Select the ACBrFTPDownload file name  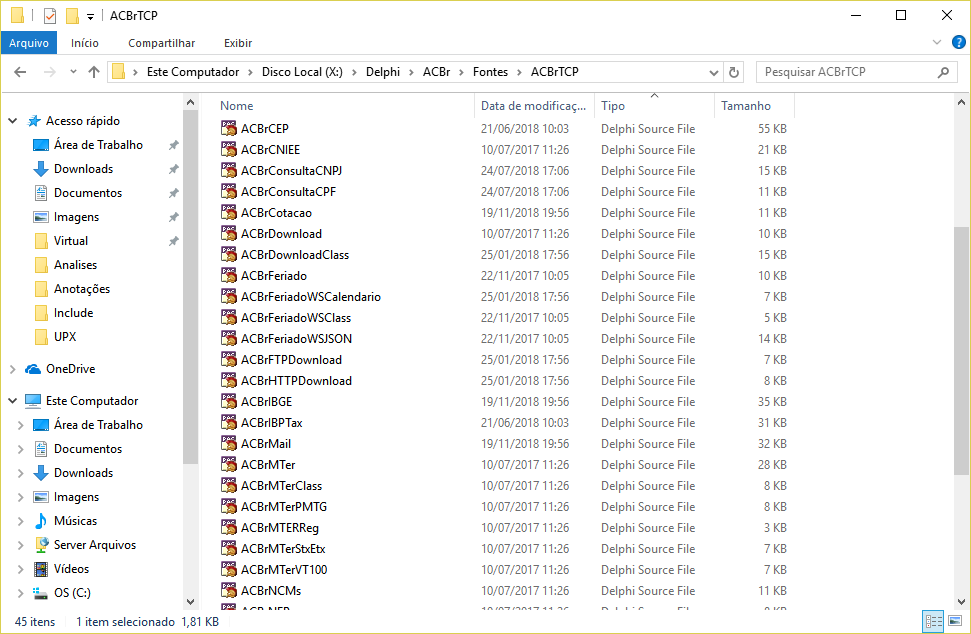pos(291,360)
